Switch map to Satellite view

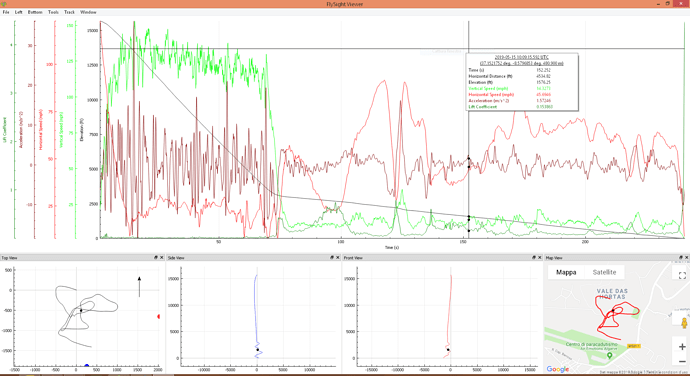click(x=604, y=272)
